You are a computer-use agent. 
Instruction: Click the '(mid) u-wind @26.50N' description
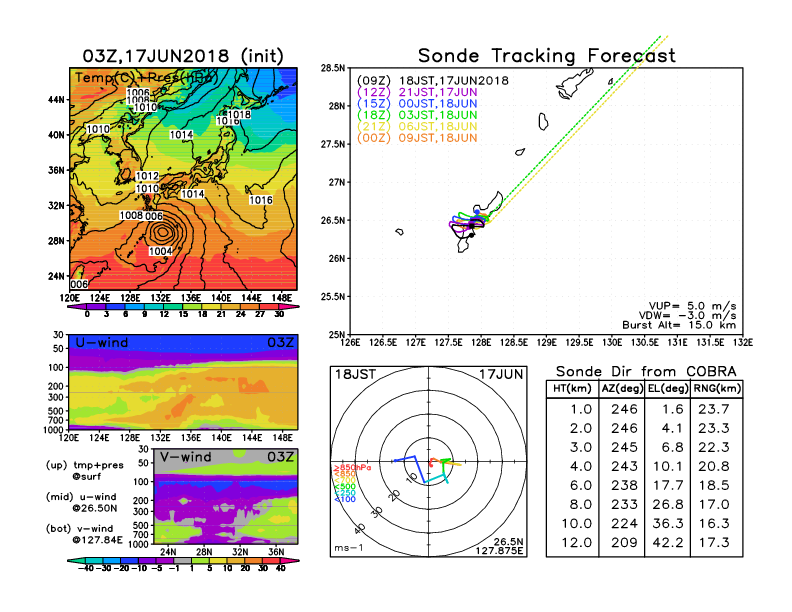click(x=81, y=502)
